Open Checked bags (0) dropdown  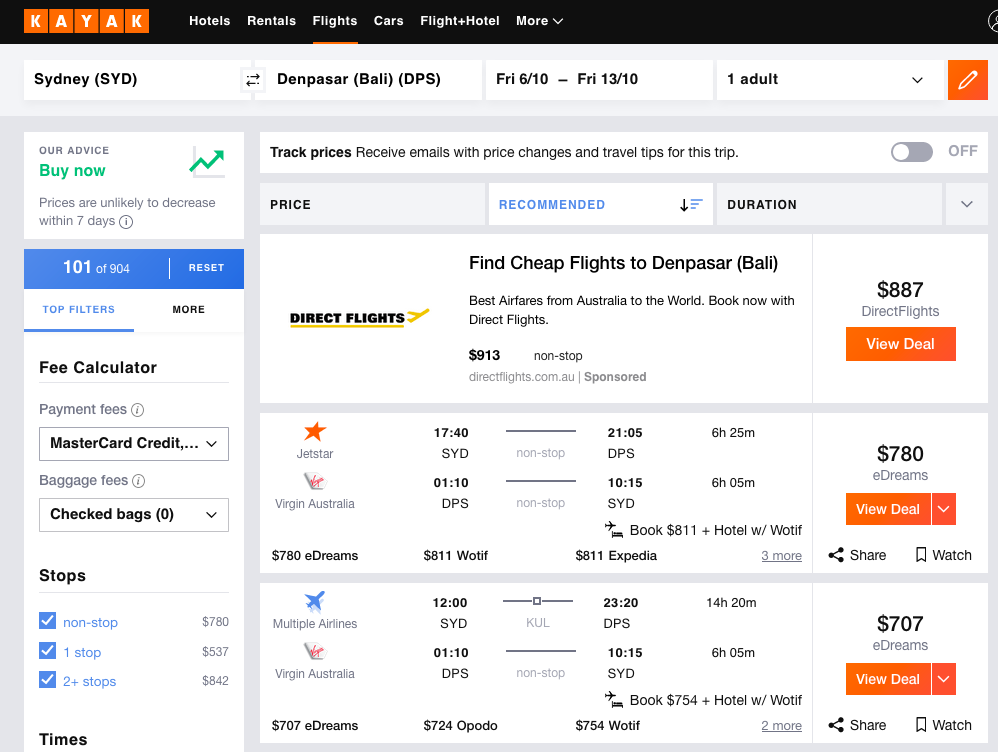pos(134,514)
